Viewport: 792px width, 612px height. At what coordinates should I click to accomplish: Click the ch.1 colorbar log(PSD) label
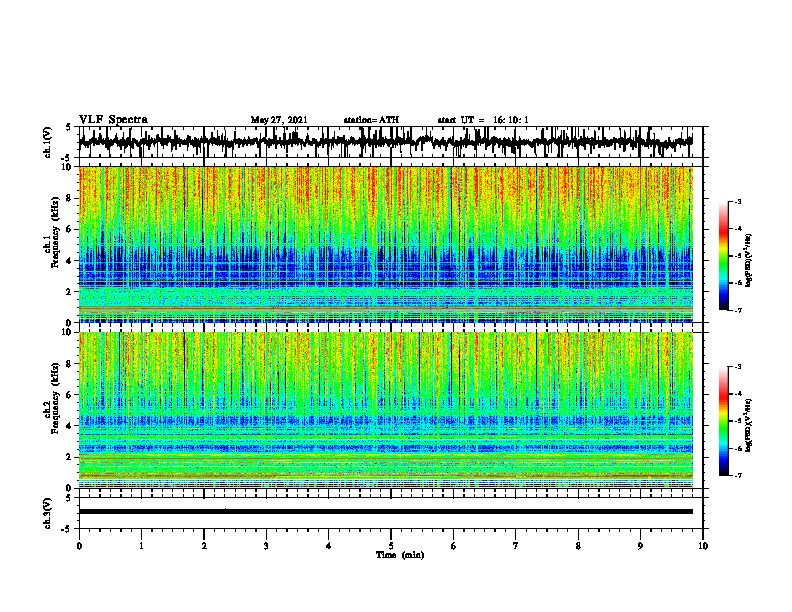click(748, 260)
